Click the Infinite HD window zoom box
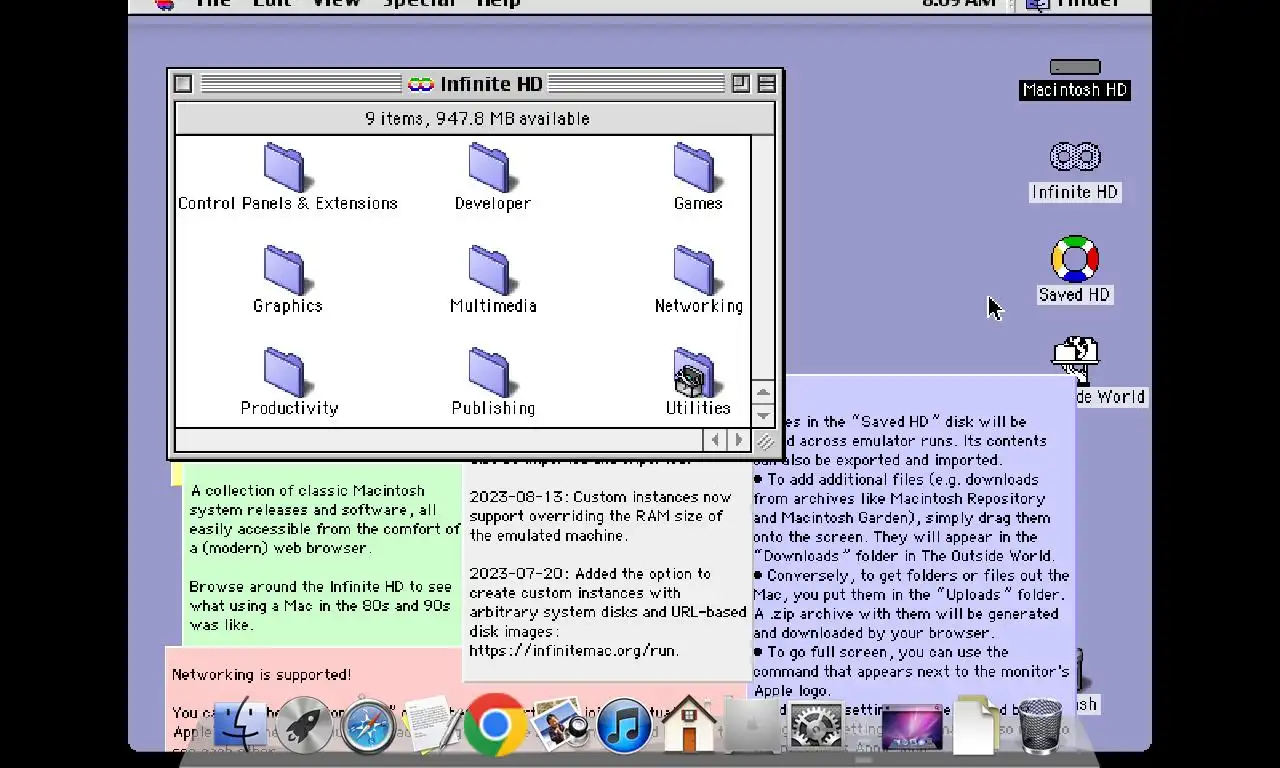The image size is (1280, 768). click(x=741, y=84)
